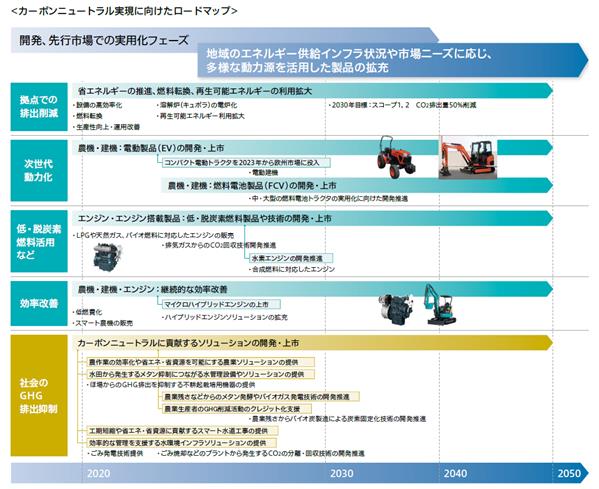Click the 燃料転換 bullet
This screenshot has width=599, height=489.
point(87,116)
